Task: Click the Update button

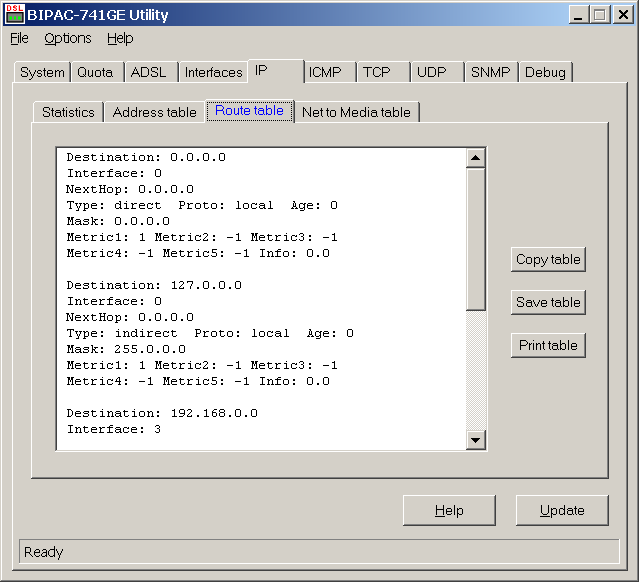Action: point(562,510)
